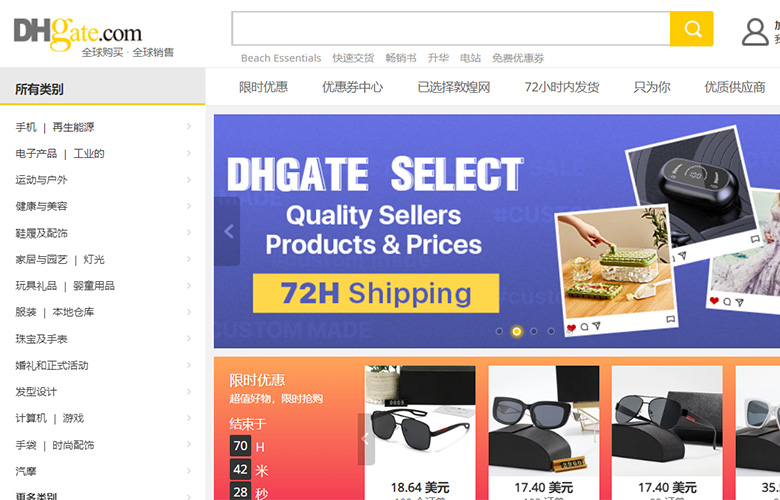
Task: Click comment bubble icon under ice tray photo
Action: pos(585,327)
